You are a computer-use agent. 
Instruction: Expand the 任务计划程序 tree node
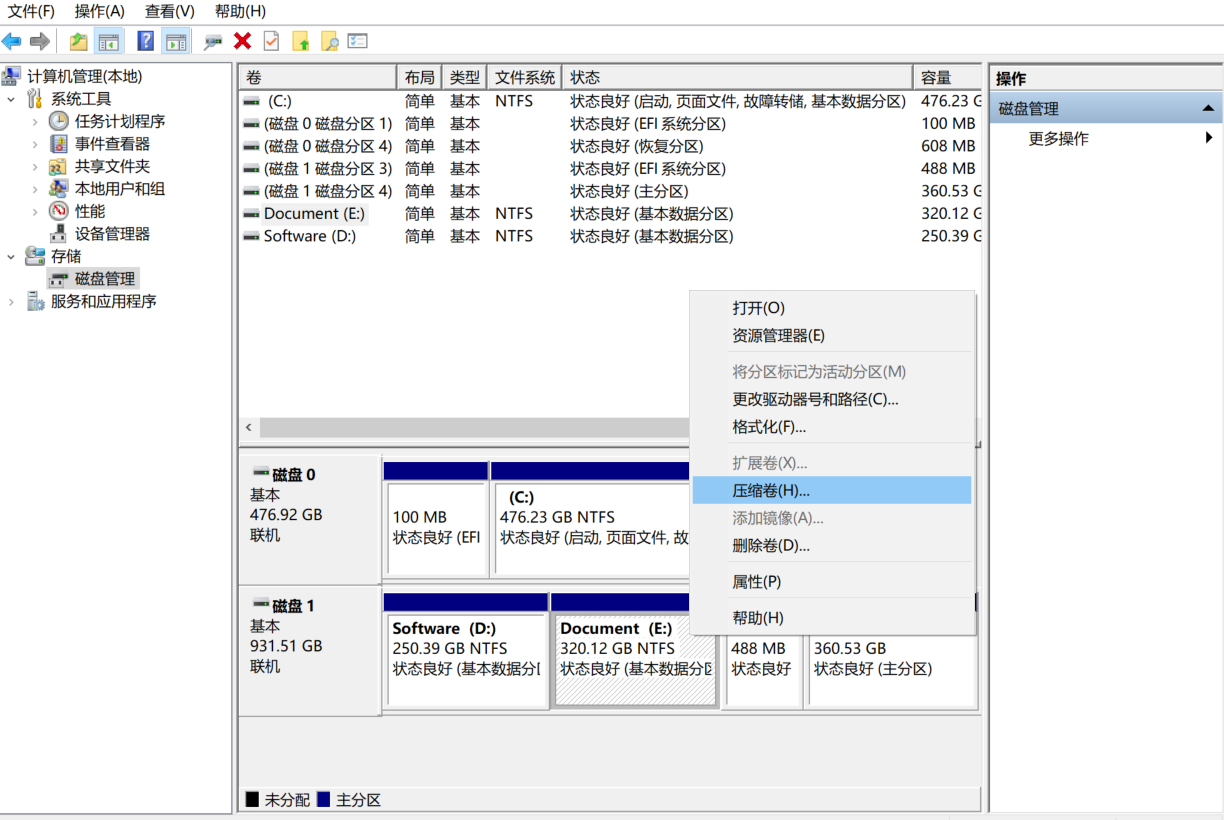click(35, 121)
